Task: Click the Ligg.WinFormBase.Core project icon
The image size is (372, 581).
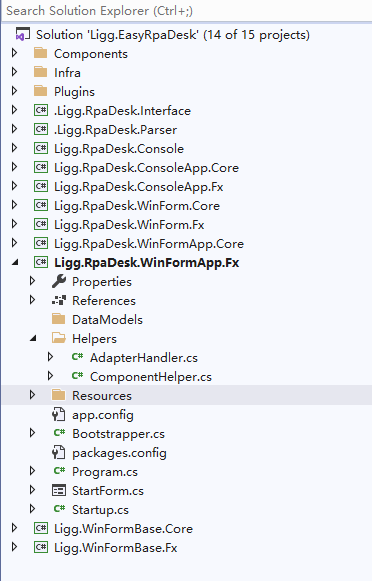Action: (41, 528)
